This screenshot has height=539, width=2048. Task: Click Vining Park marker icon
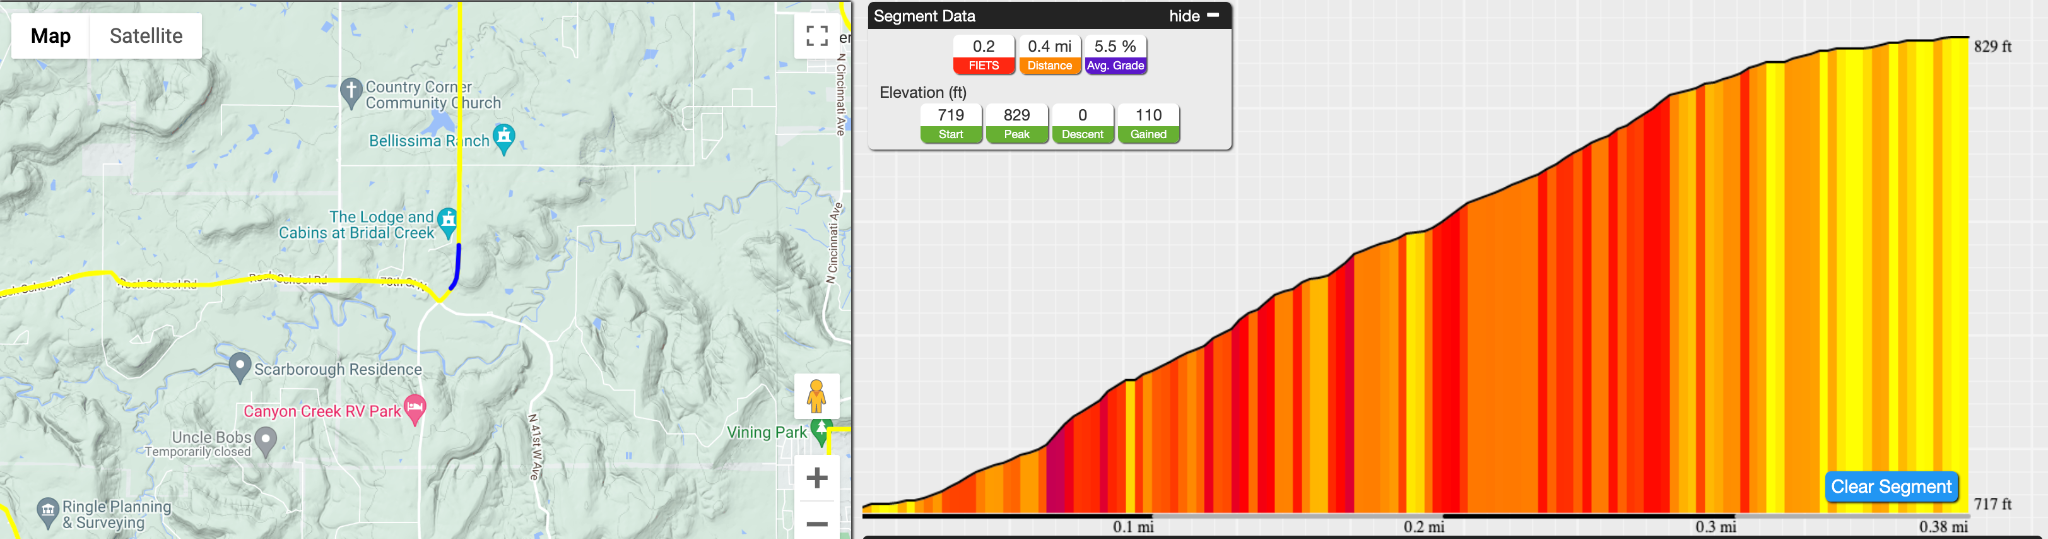[821, 431]
